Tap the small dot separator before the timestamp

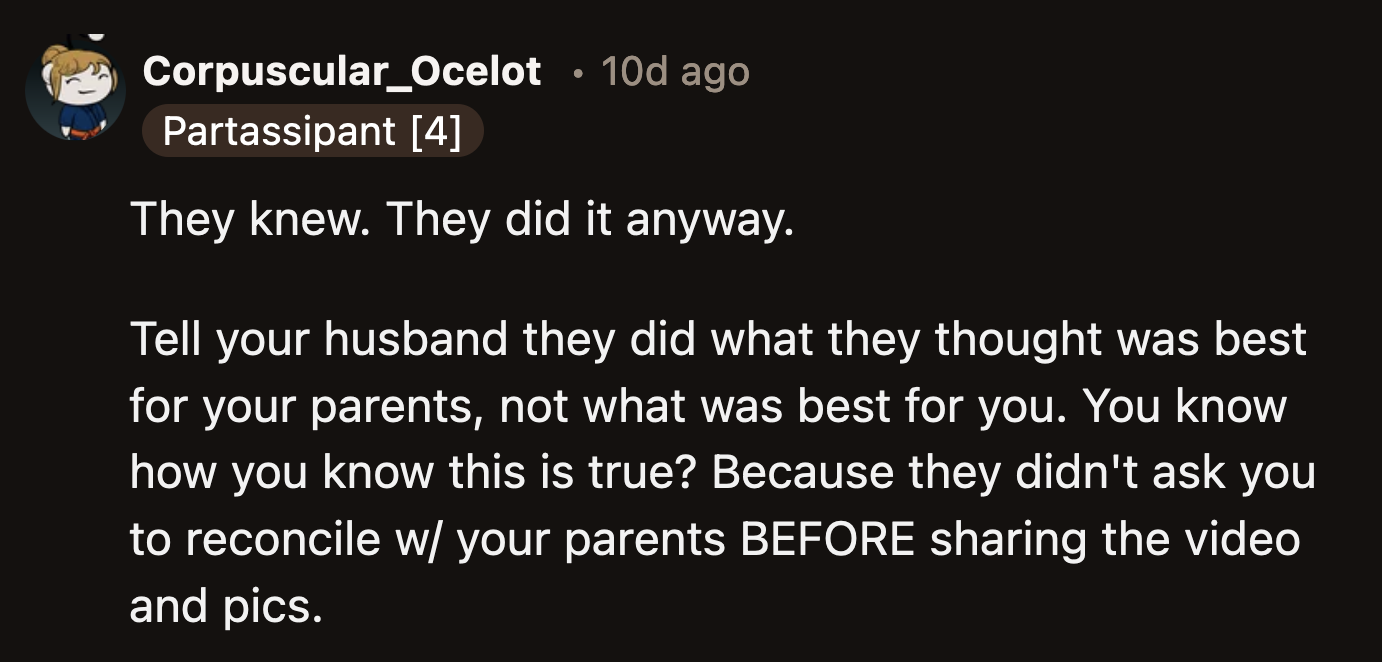point(578,72)
